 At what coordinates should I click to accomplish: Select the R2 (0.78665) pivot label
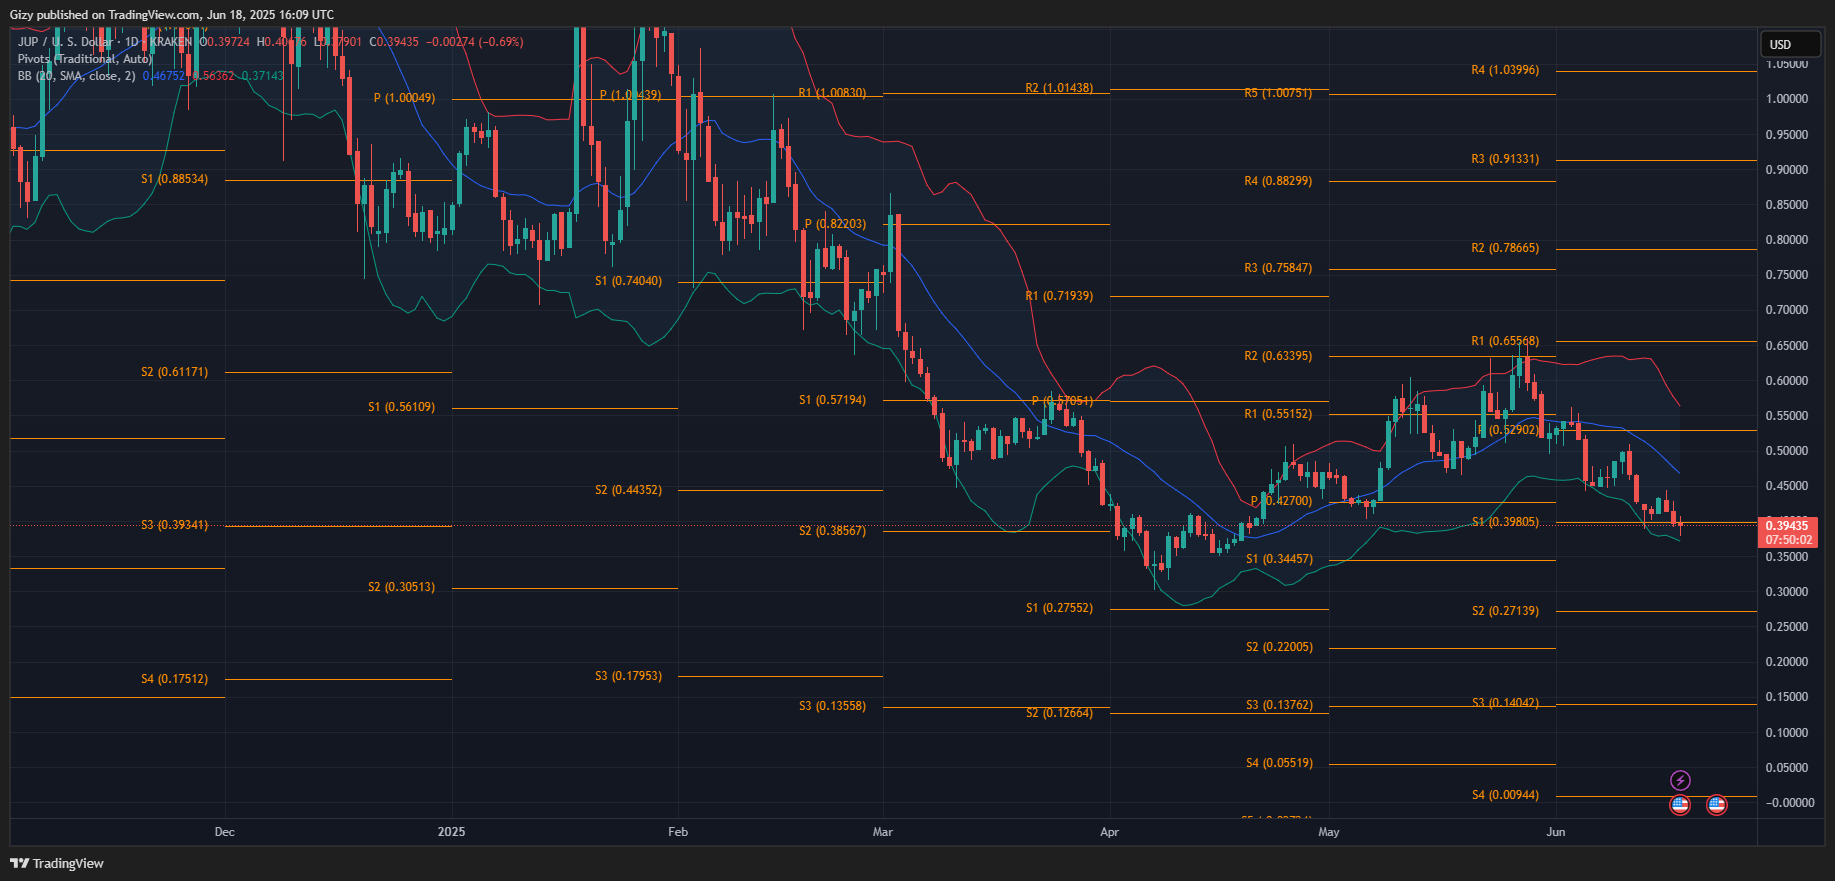pos(1504,248)
